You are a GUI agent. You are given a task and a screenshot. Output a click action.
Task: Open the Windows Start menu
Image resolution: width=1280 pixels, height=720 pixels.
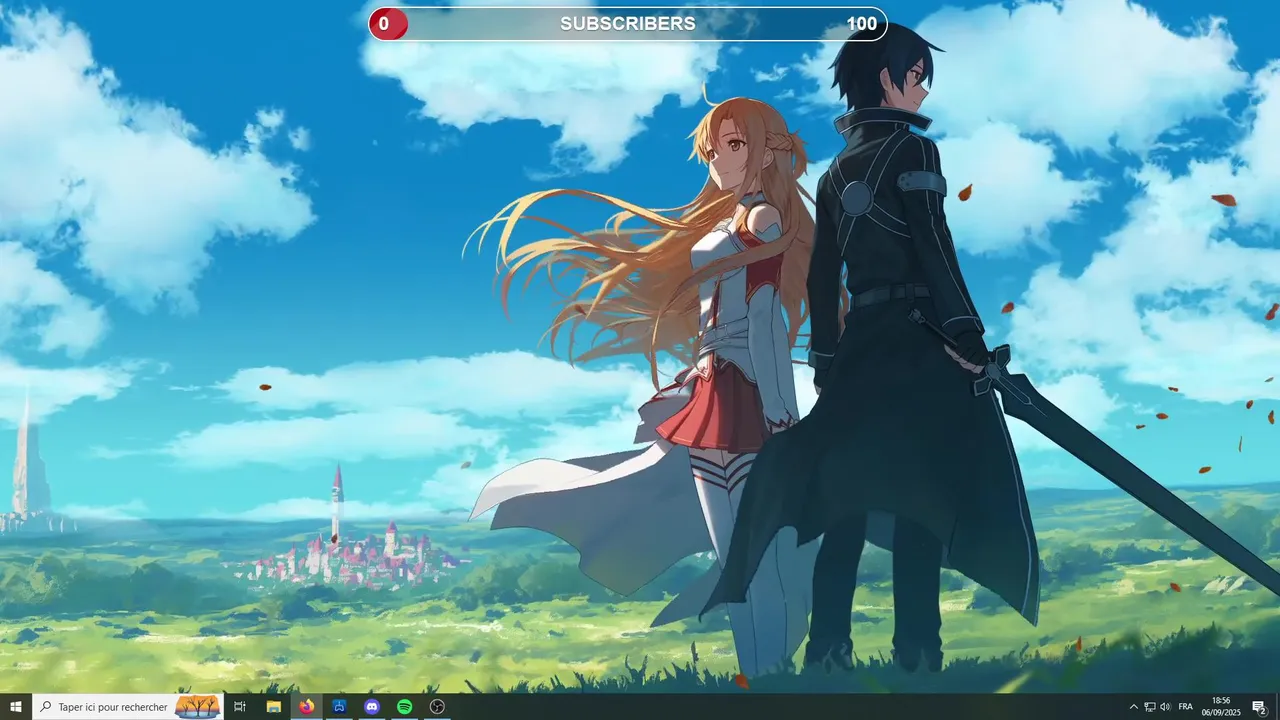(16, 707)
